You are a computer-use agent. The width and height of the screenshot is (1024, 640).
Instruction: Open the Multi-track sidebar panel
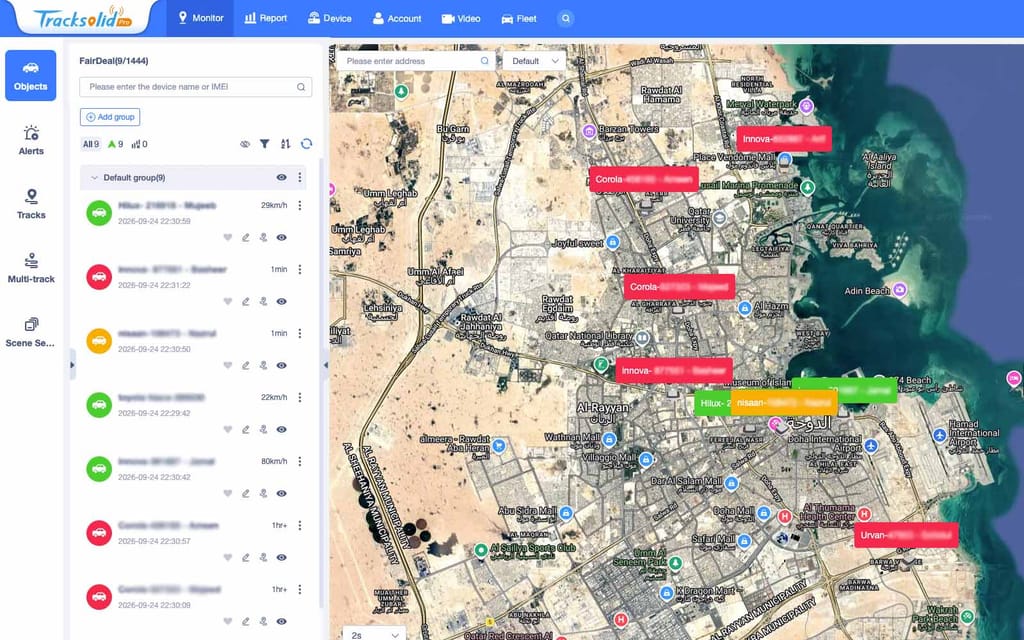[31, 268]
